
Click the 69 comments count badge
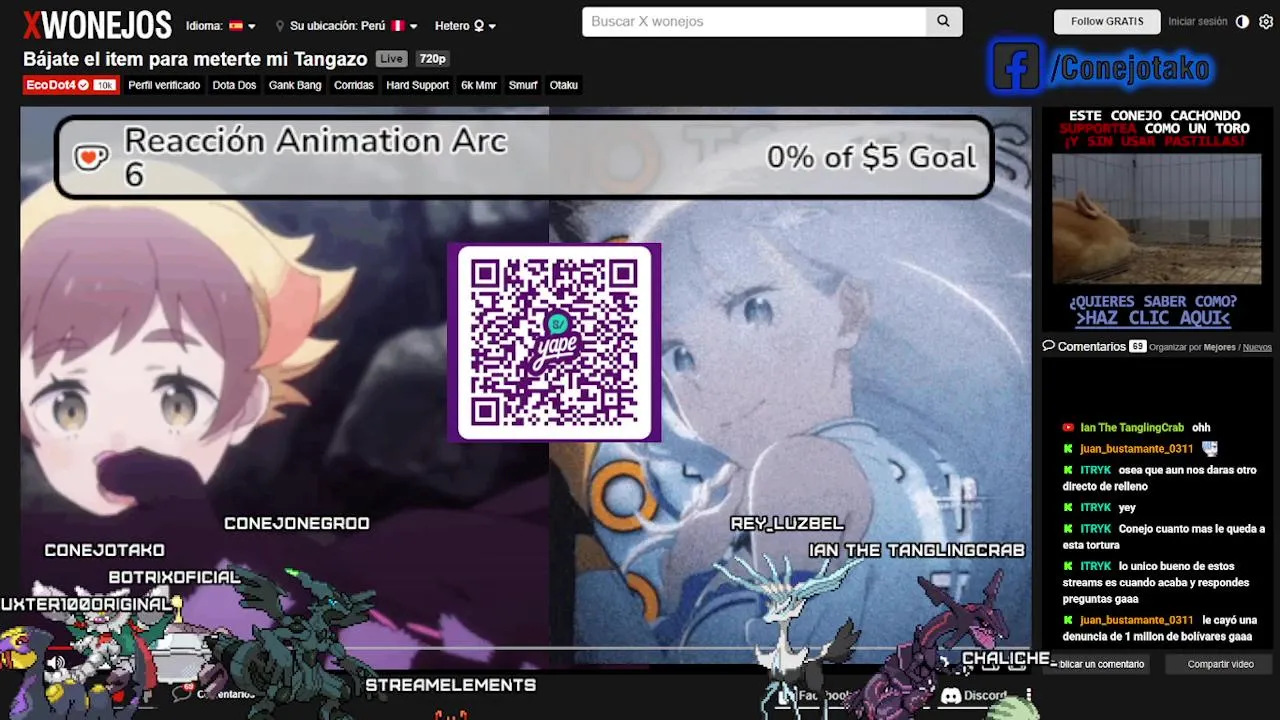tap(1137, 346)
